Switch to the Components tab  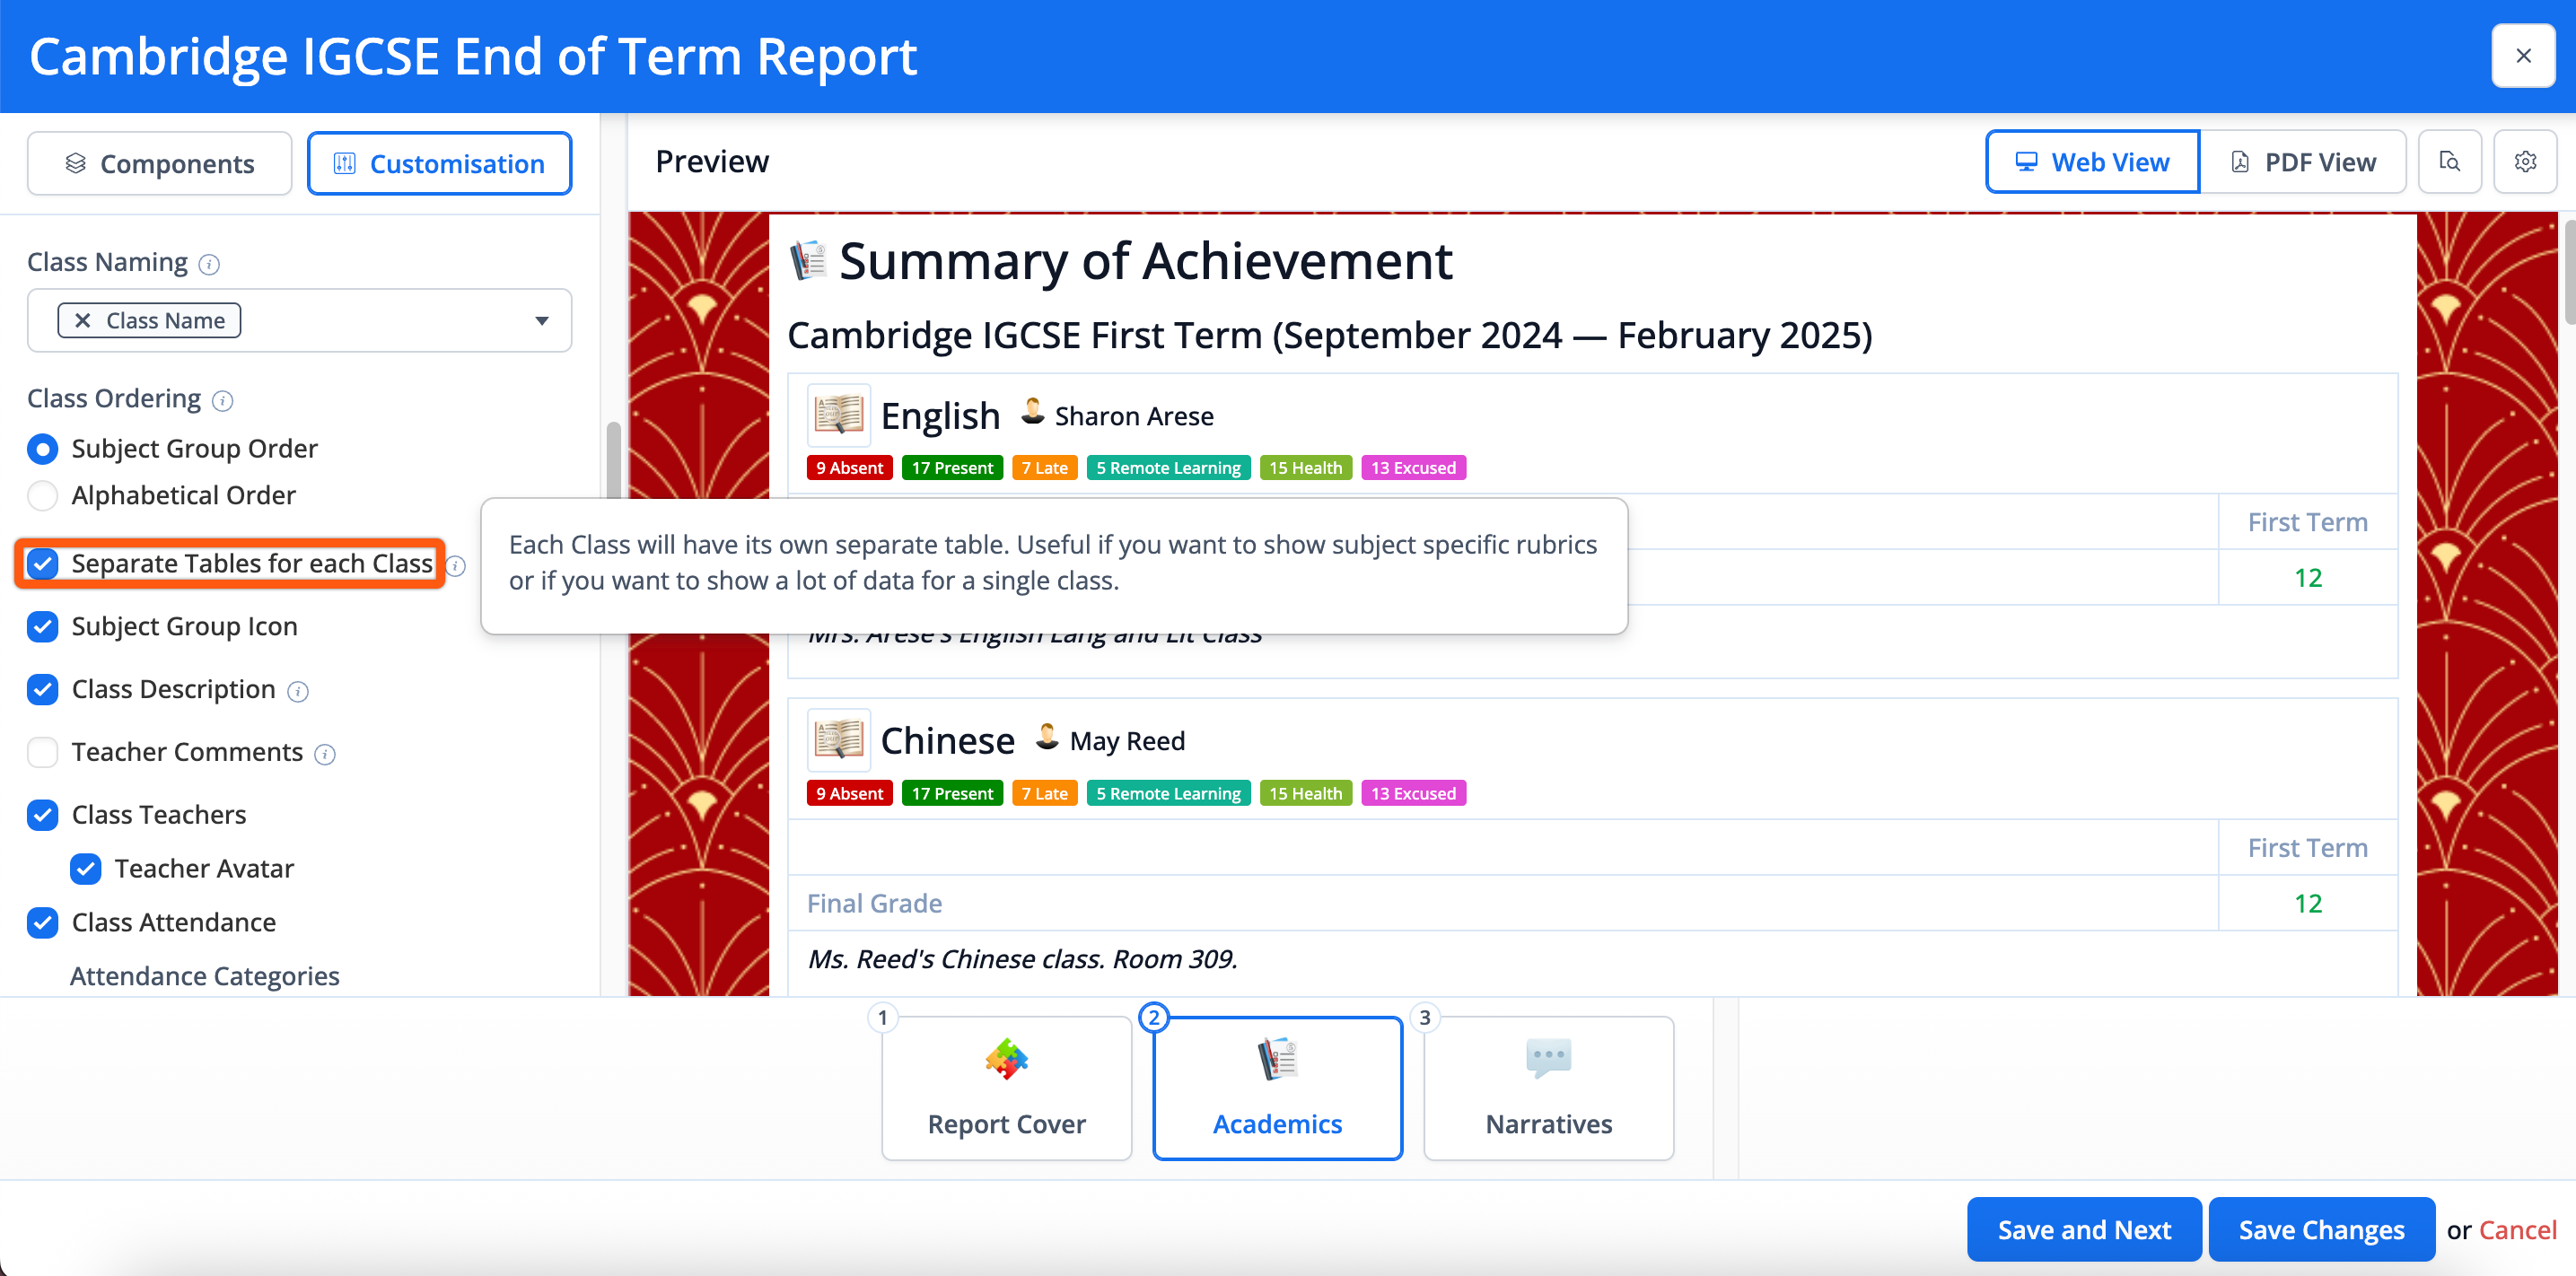pos(160,163)
